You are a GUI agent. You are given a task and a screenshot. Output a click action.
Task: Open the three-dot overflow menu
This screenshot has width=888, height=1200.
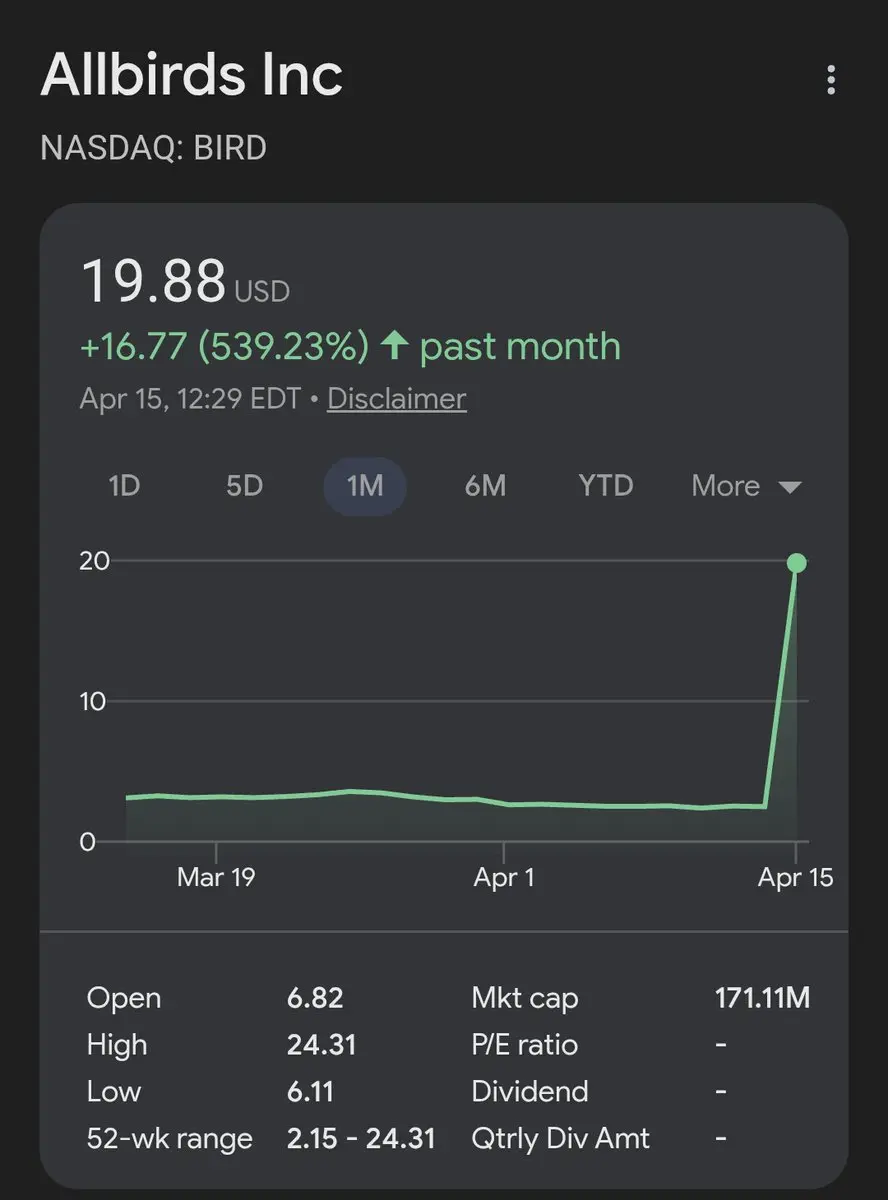(830, 80)
